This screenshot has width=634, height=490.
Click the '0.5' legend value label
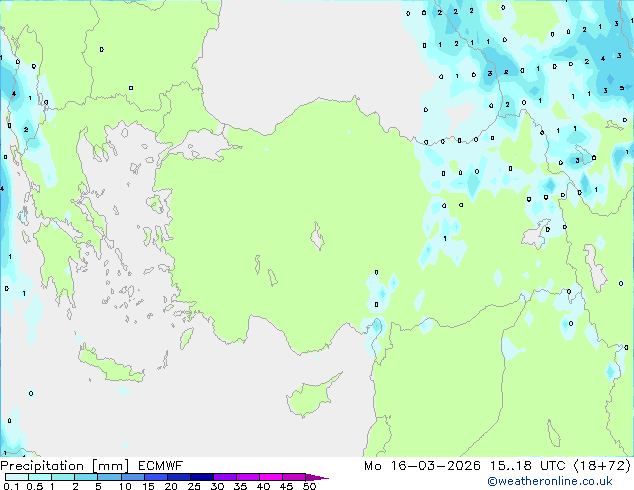click(35, 486)
